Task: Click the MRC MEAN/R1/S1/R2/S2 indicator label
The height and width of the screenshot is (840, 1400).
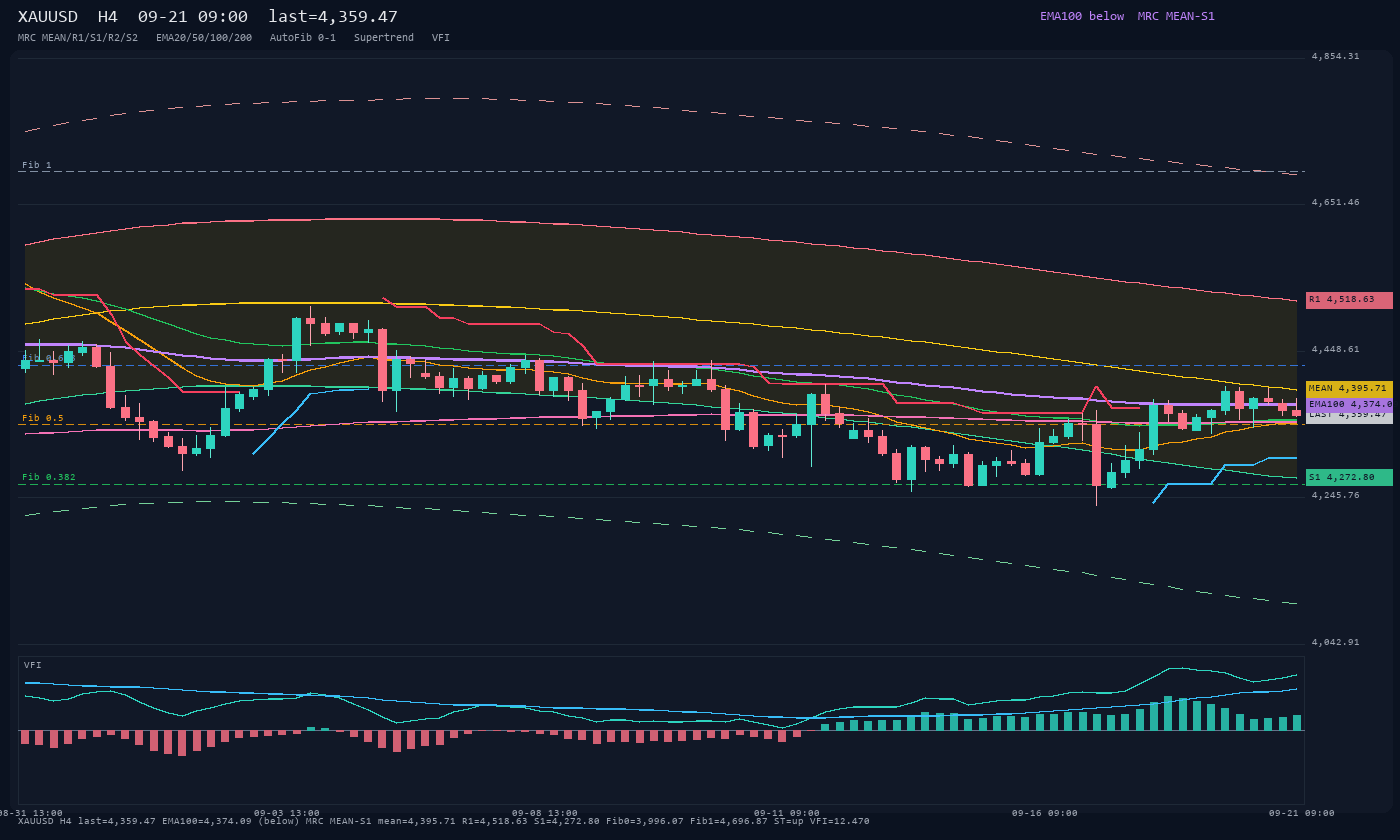Action: click(x=78, y=38)
